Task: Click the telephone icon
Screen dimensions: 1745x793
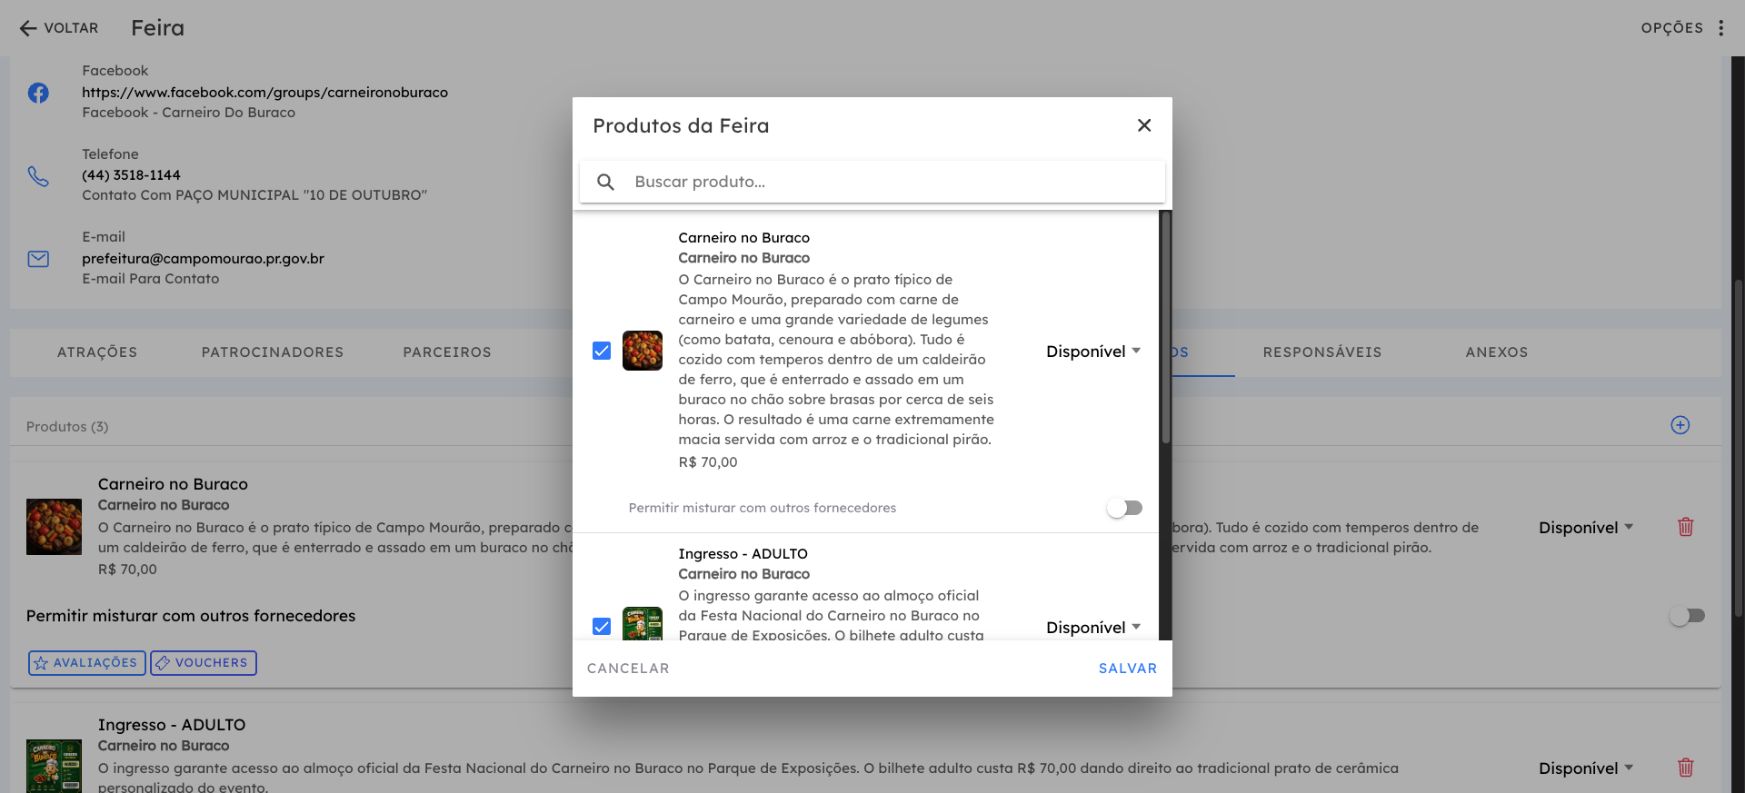Action: click(x=38, y=176)
